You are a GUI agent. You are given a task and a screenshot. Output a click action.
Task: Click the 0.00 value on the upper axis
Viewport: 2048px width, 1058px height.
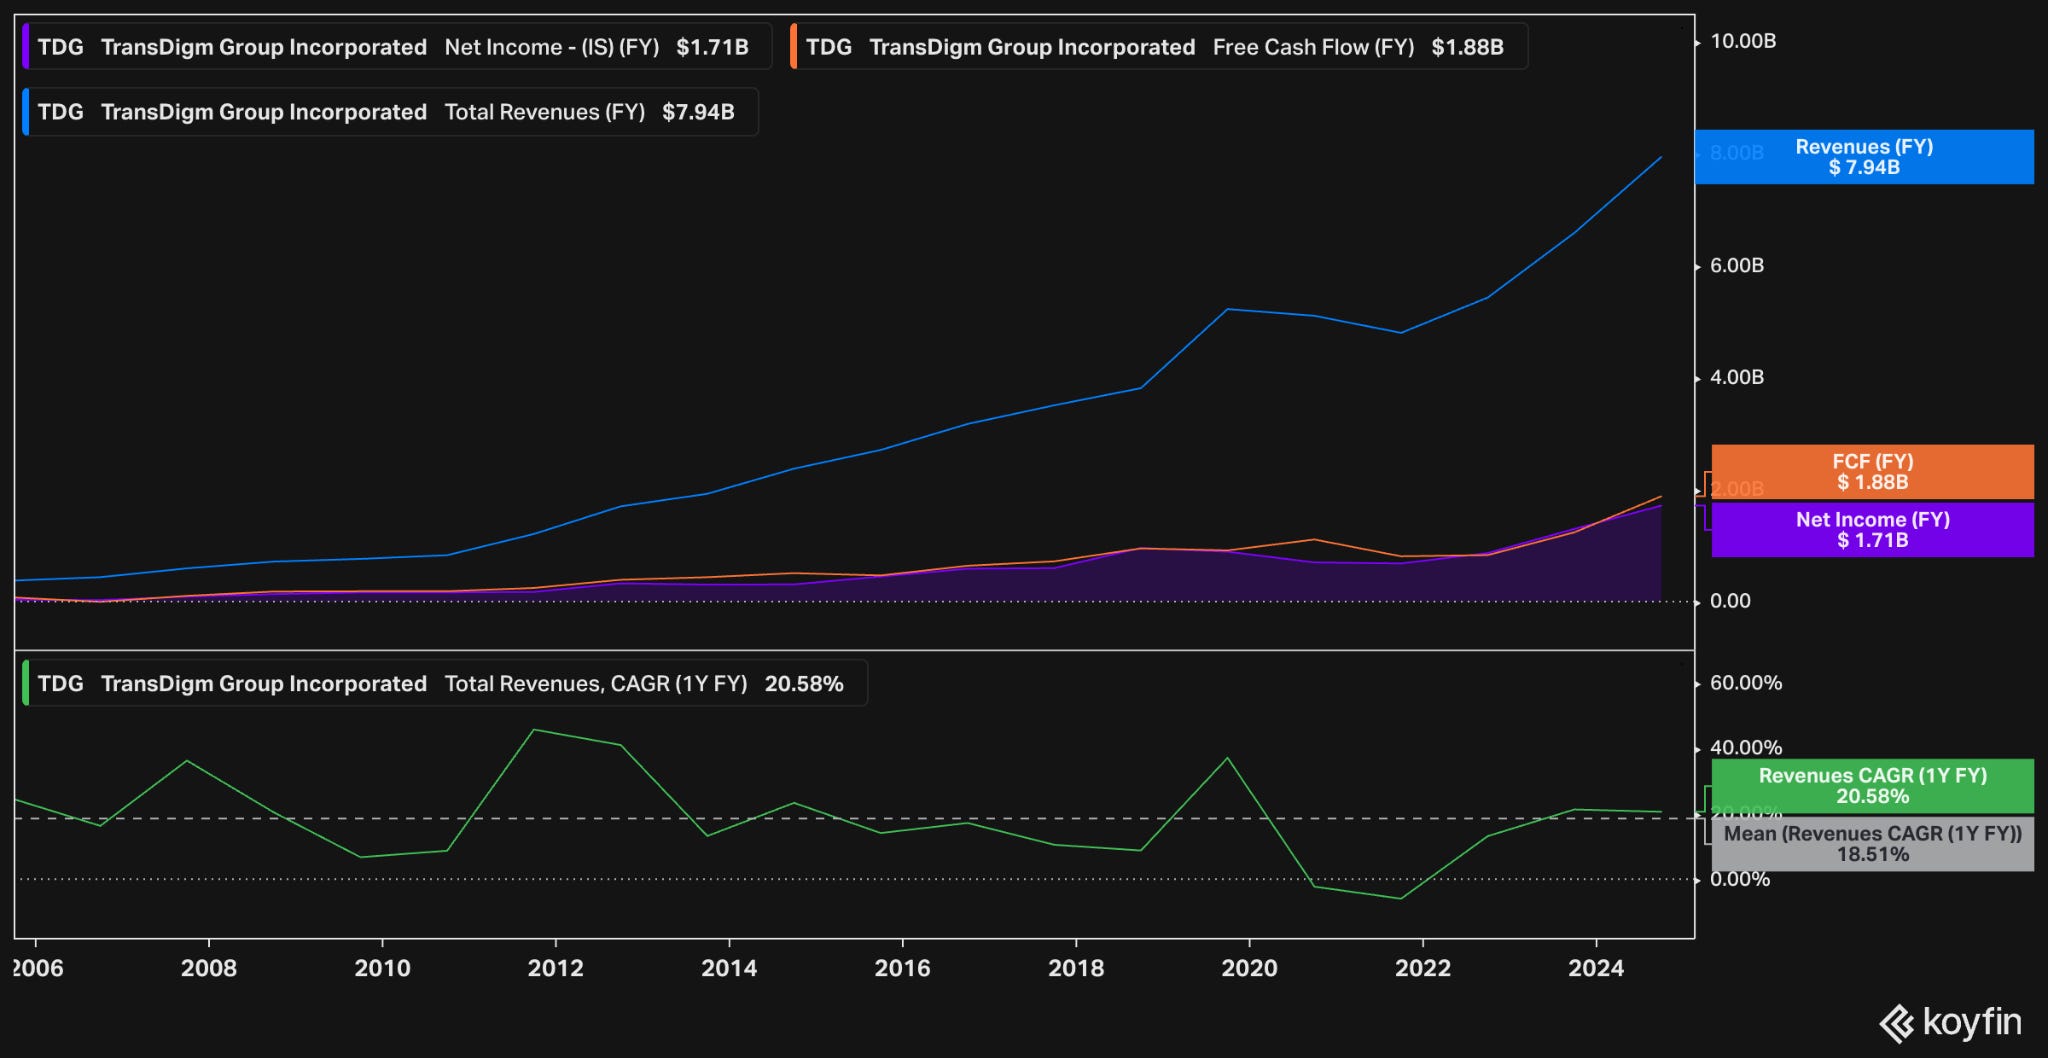pos(1730,601)
